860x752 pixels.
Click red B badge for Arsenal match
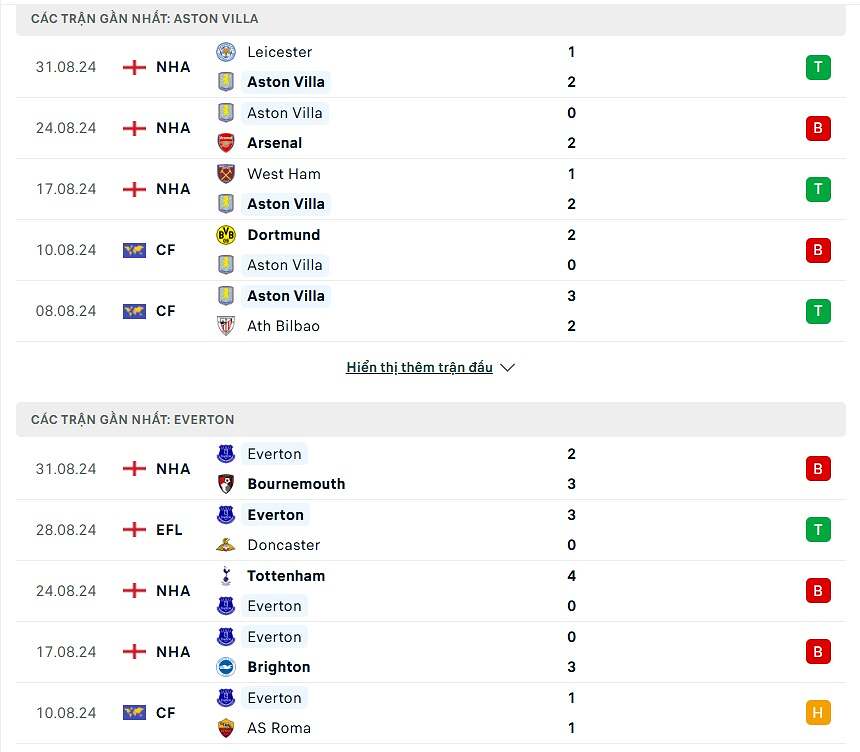click(x=818, y=128)
